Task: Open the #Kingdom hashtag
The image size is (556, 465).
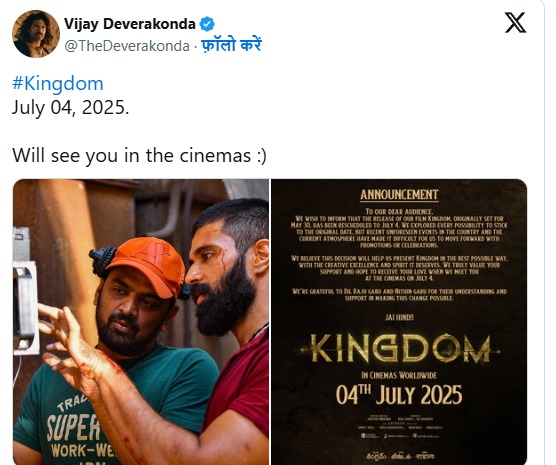Action: click(58, 84)
